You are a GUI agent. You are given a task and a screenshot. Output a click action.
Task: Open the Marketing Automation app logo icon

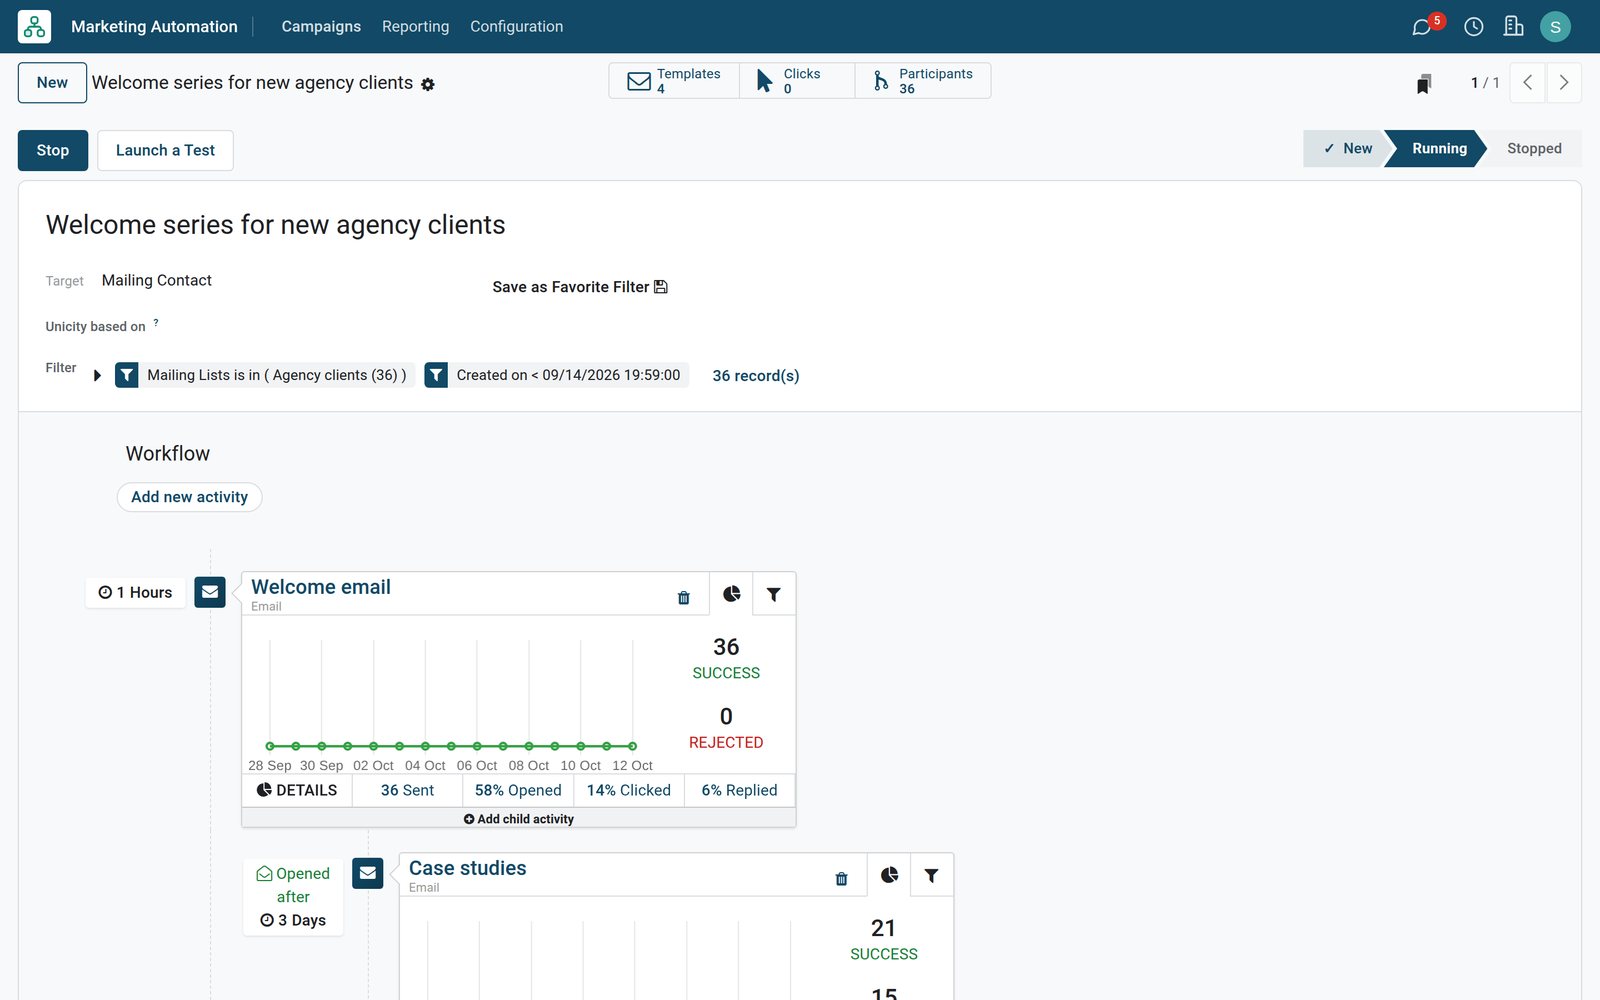(x=34, y=26)
